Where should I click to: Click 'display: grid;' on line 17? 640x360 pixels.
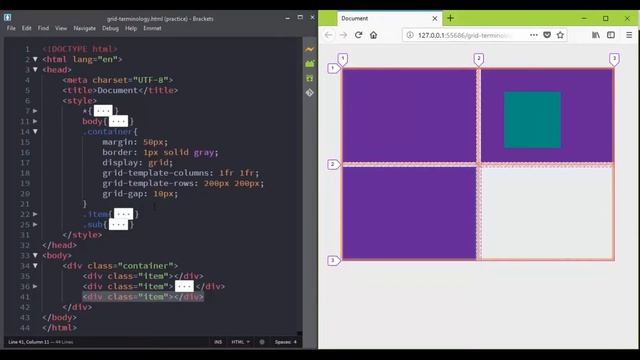137,162
